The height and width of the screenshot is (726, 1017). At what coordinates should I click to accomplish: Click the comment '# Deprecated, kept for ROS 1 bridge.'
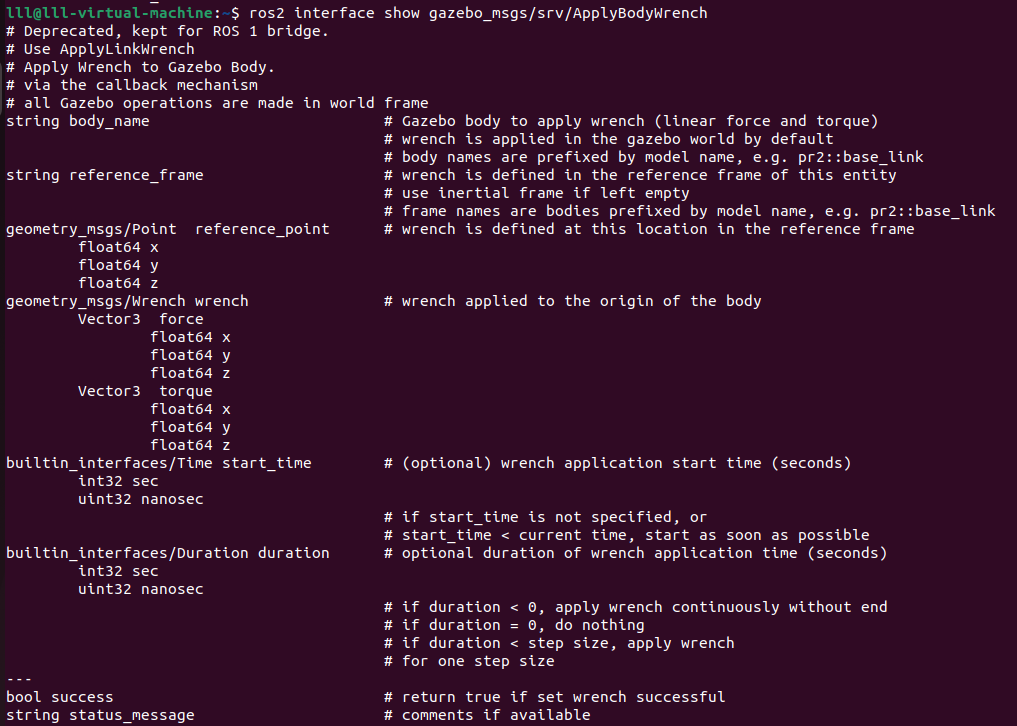tap(167, 31)
